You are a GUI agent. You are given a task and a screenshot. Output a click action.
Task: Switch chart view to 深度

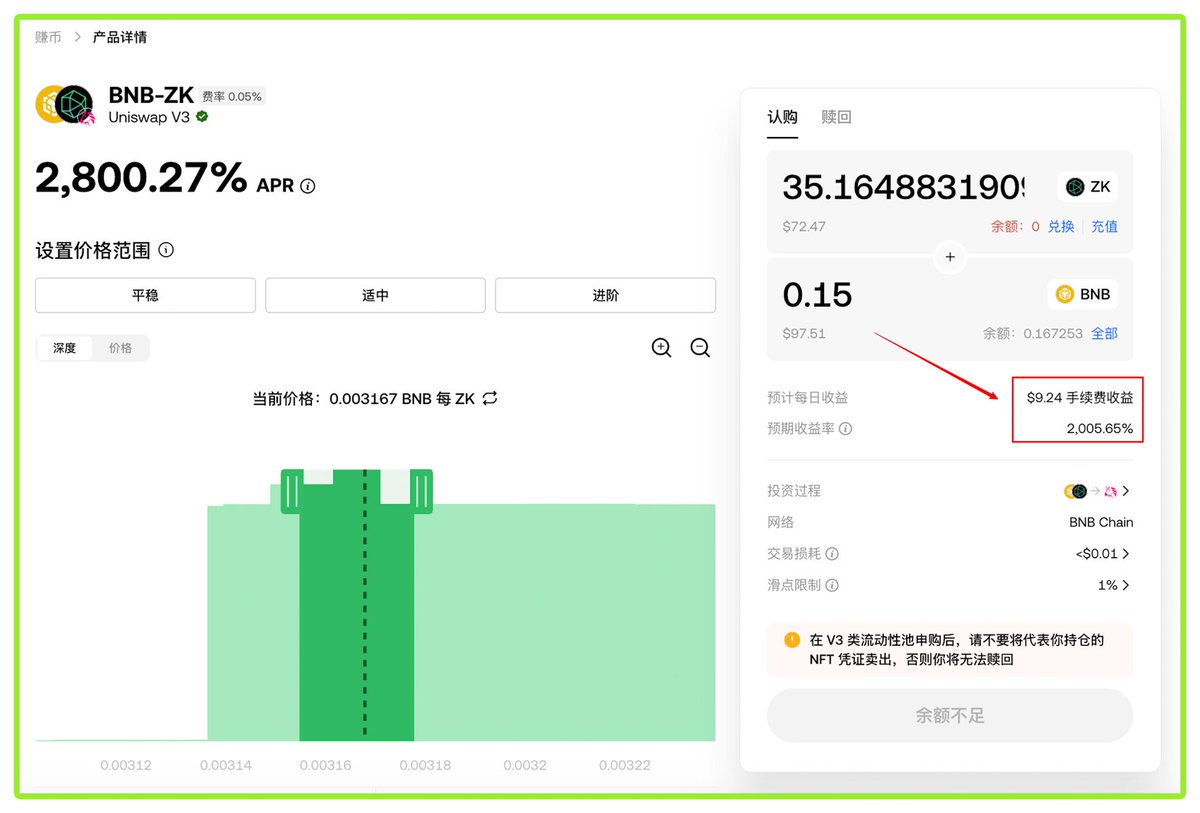click(65, 348)
